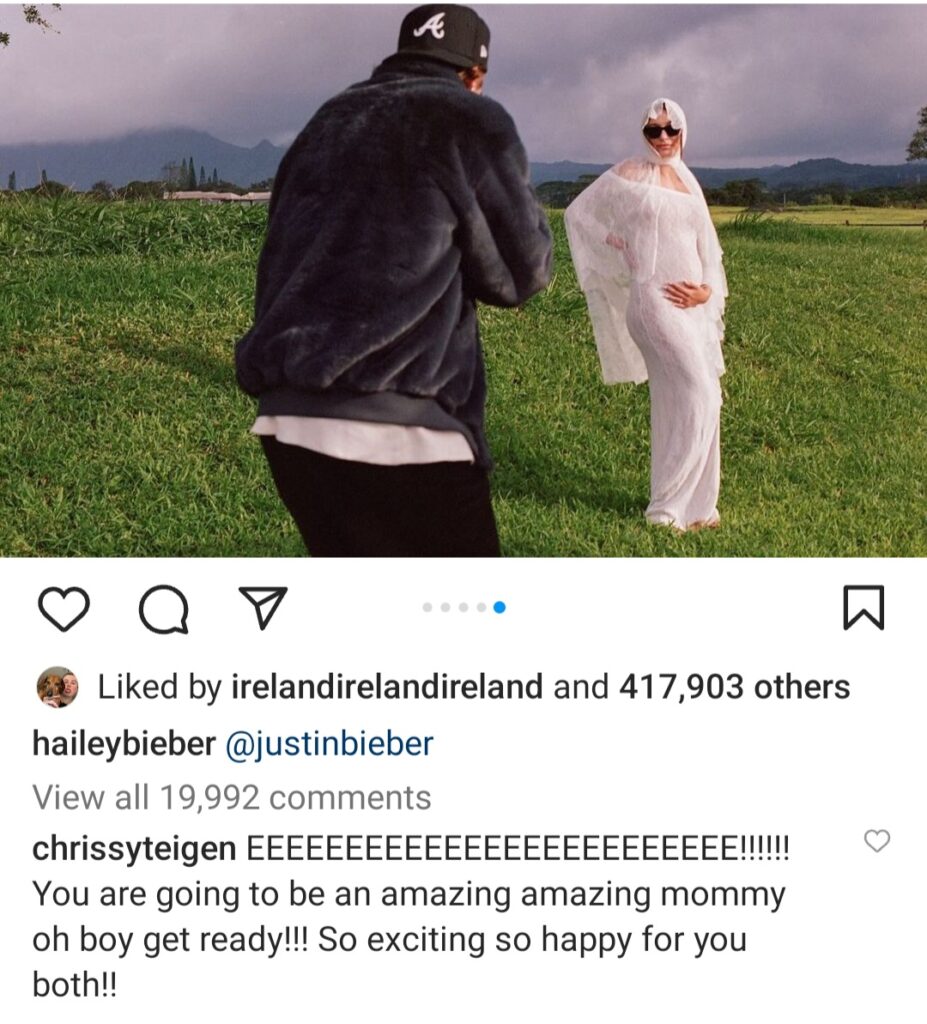View all 19,992 comments
Screen dimensions: 927x1024
tap(232, 797)
